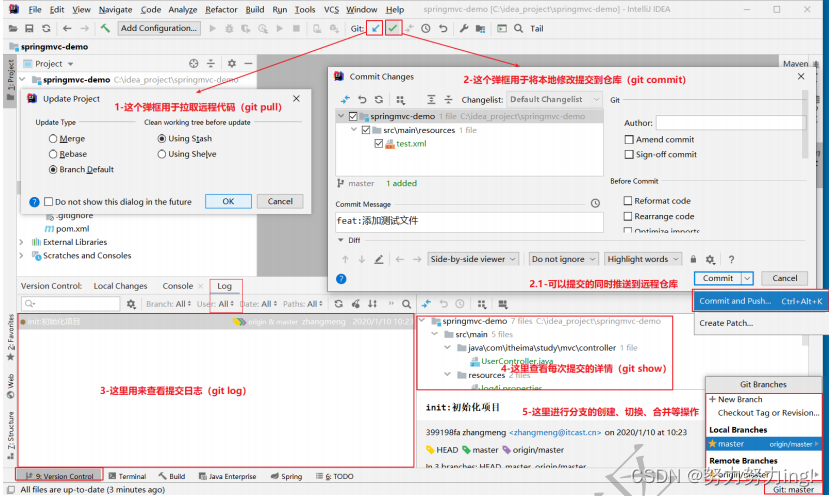The image size is (829, 496).
Task: Click the Git rollback icon in toolbar
Action: click(443, 29)
